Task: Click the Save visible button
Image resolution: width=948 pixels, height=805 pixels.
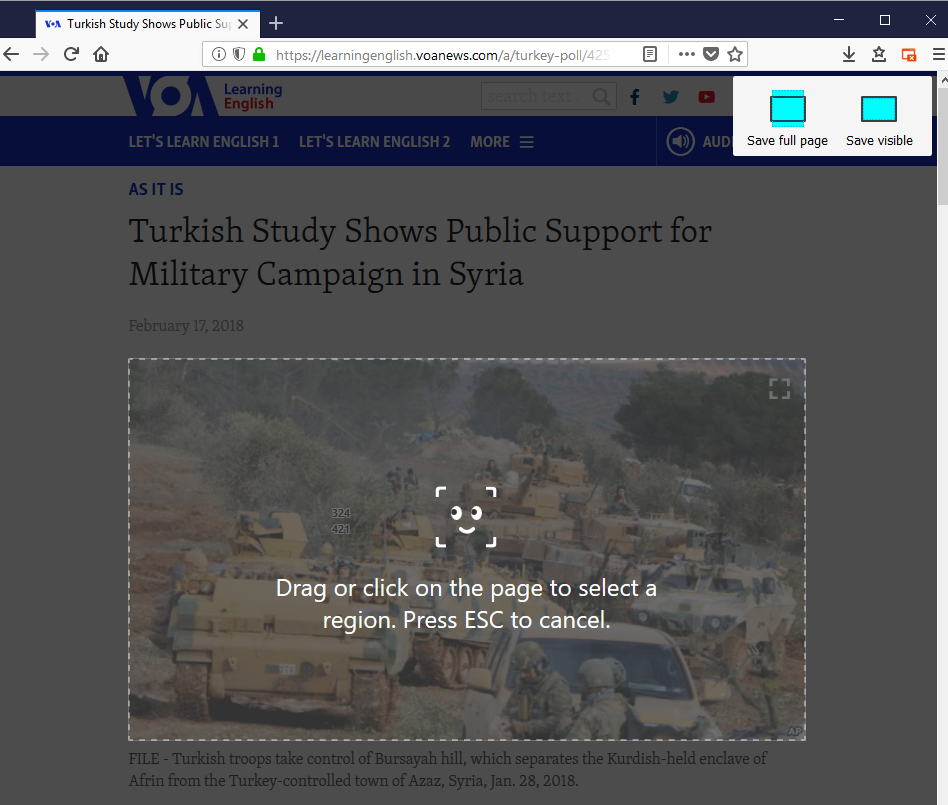Action: coord(879,118)
